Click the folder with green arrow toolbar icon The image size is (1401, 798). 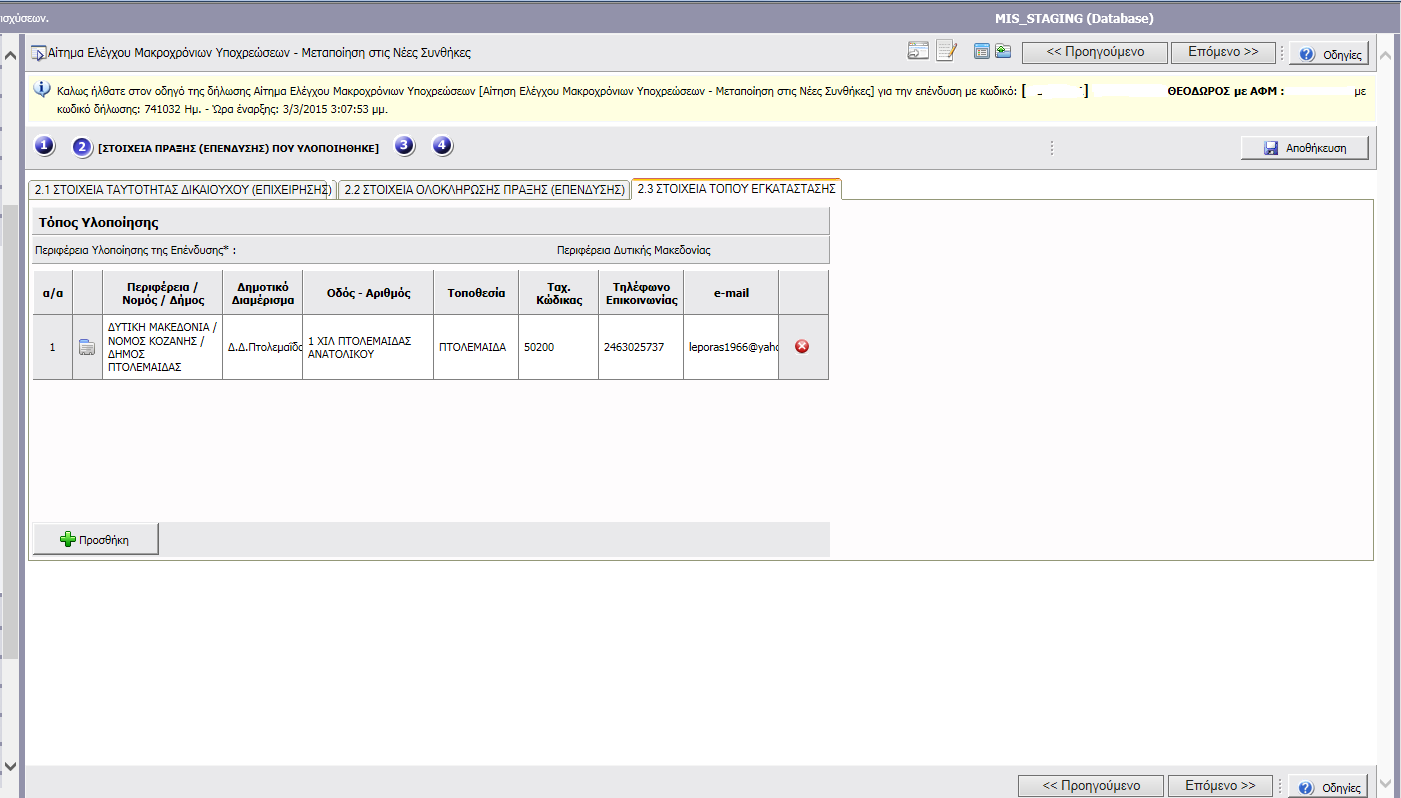pos(1002,52)
